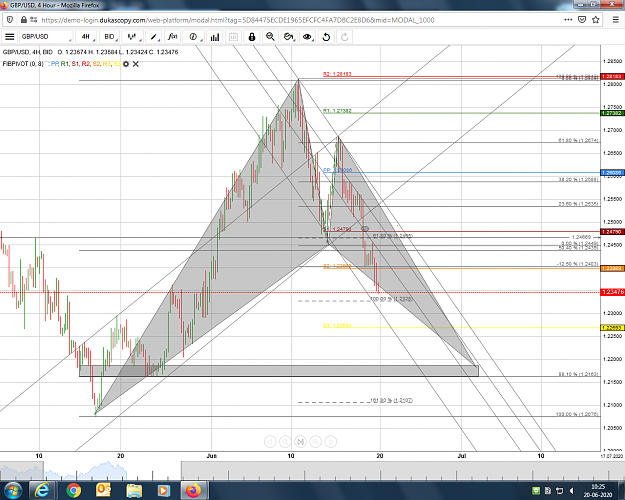
Task: Open the Windows Start menu
Action: pyautogui.click(x=12, y=490)
